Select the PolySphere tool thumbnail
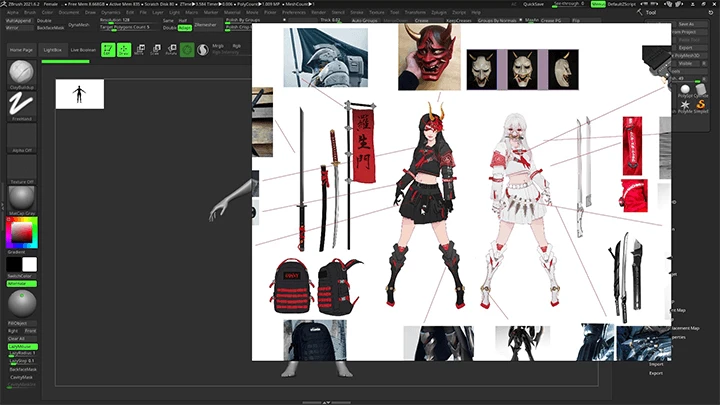This screenshot has width=720, height=405. (685, 89)
